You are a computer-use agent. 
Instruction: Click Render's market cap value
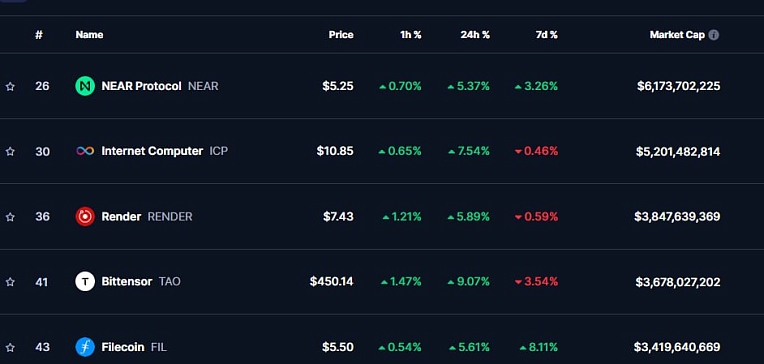pos(677,216)
